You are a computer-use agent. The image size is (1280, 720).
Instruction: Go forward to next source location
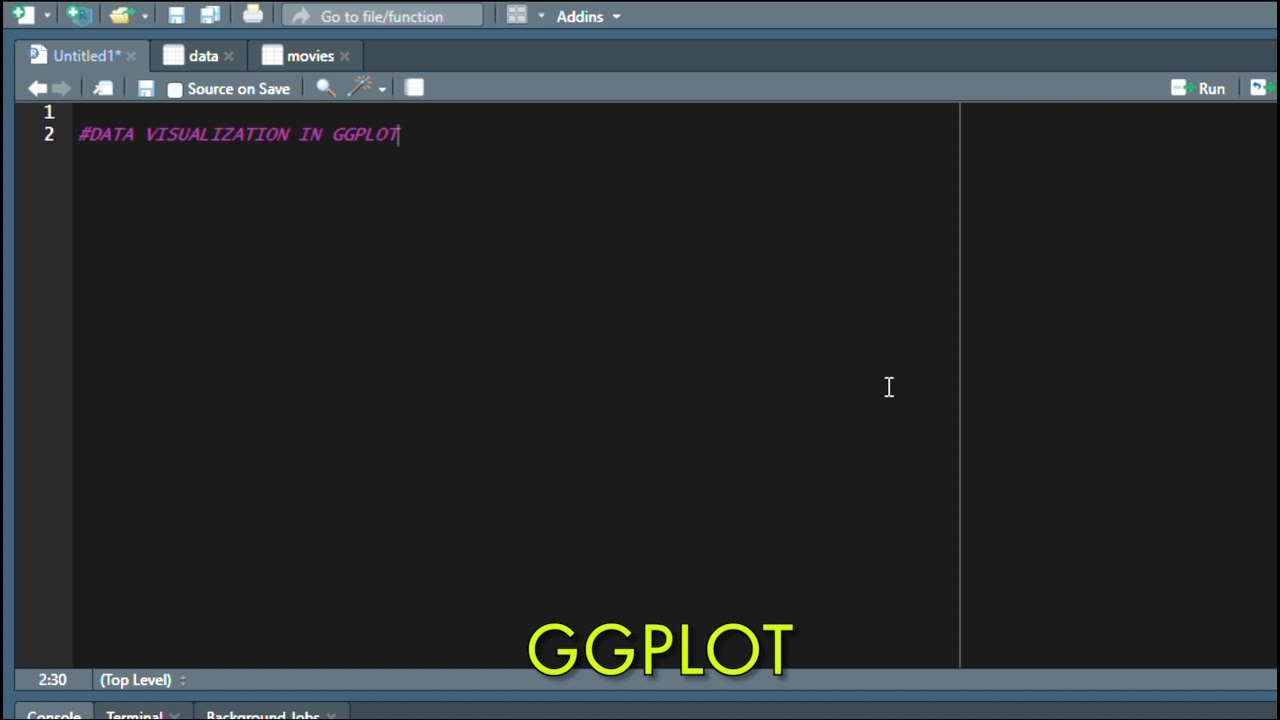point(61,88)
